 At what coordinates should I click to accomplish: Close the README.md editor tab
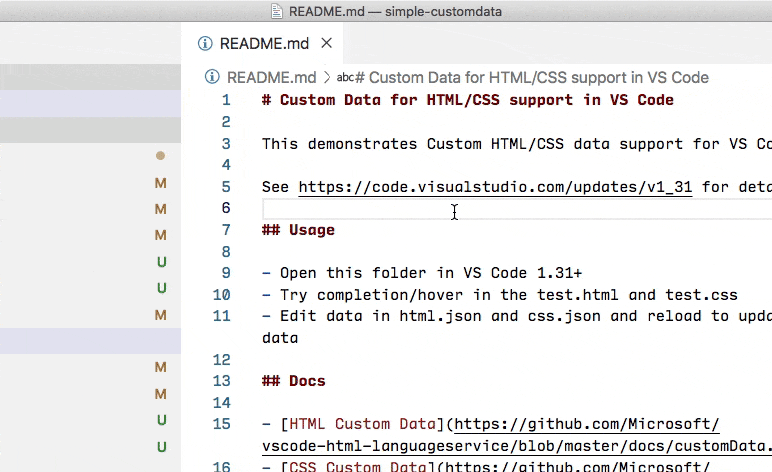tap(326, 44)
